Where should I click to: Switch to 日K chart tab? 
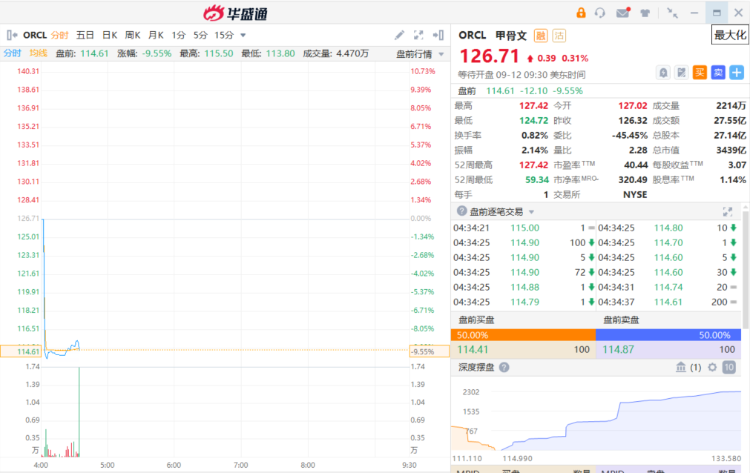click(x=109, y=35)
